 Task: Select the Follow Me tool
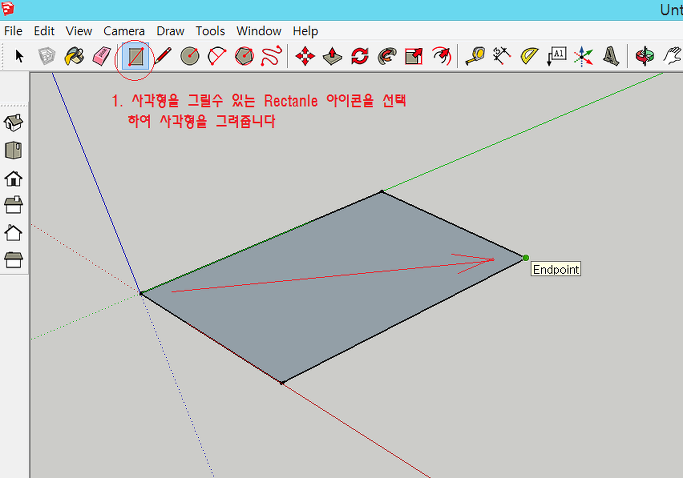387,56
